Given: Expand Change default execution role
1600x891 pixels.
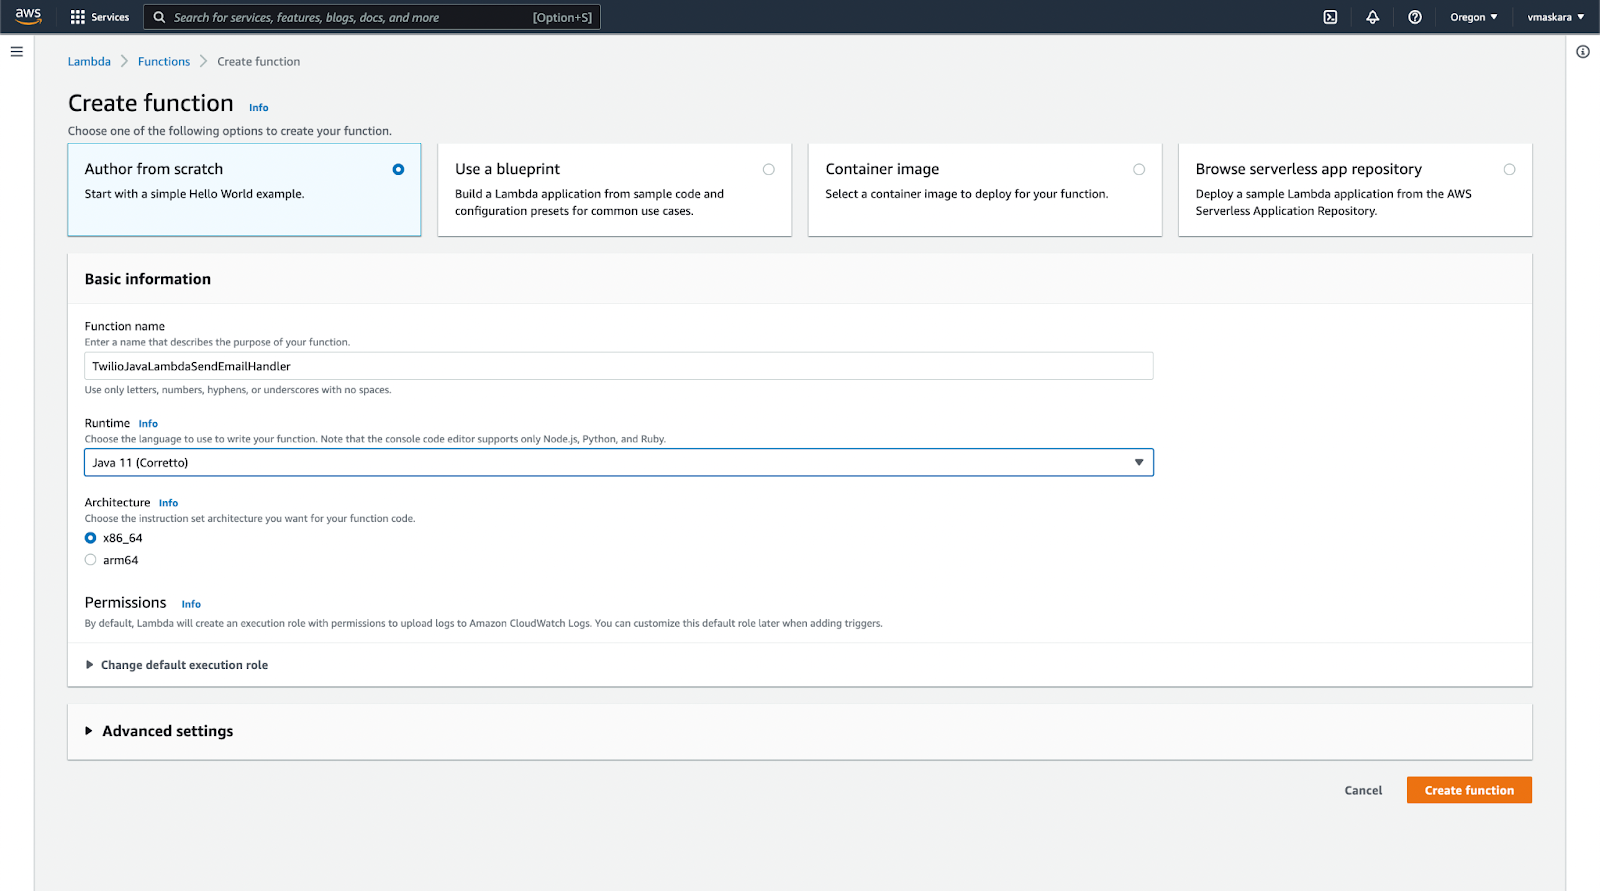Looking at the screenshot, I should coord(177,665).
